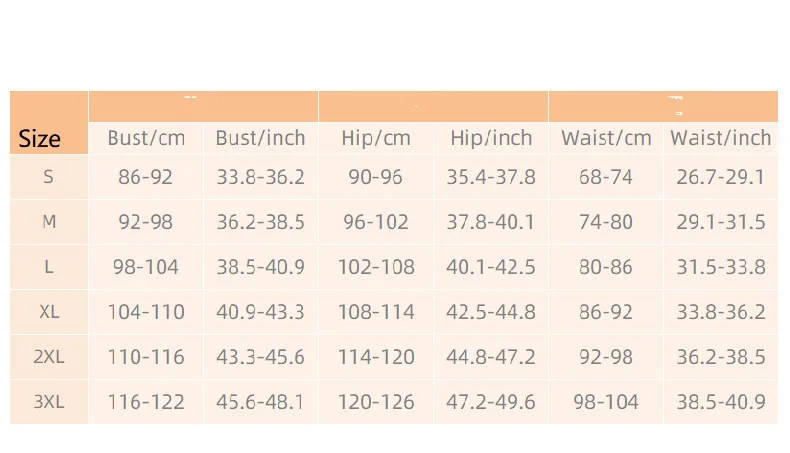The height and width of the screenshot is (453, 790).
Task: Select the Bust/cm column header
Action: coord(146,138)
